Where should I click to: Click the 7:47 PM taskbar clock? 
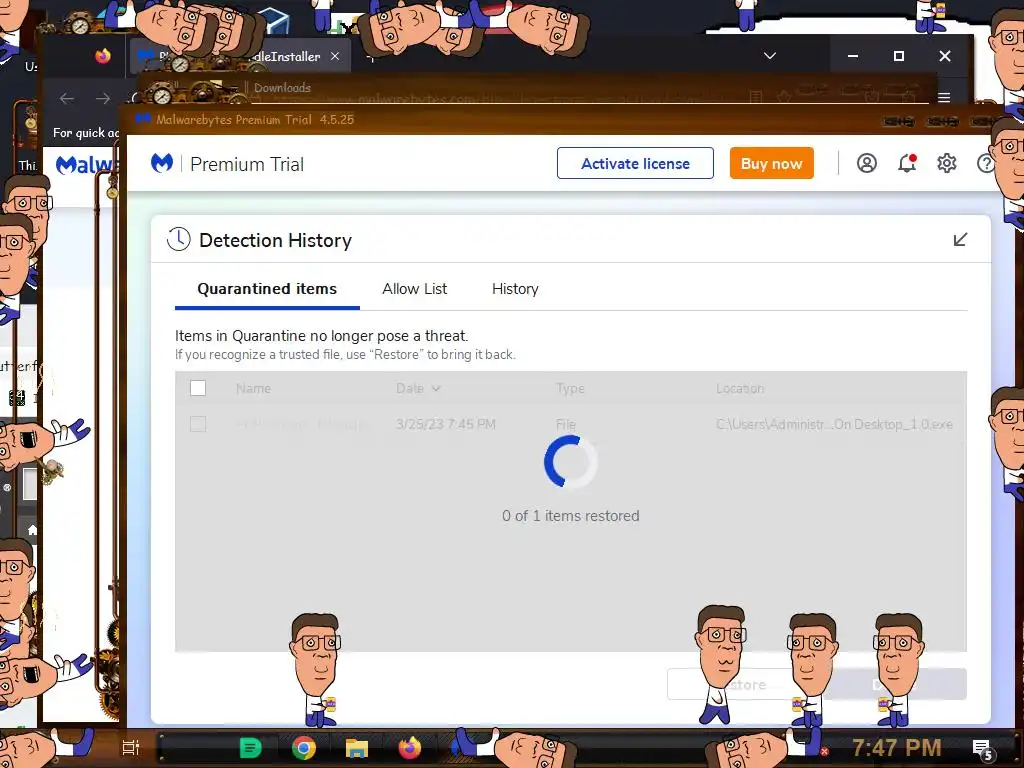pos(897,748)
